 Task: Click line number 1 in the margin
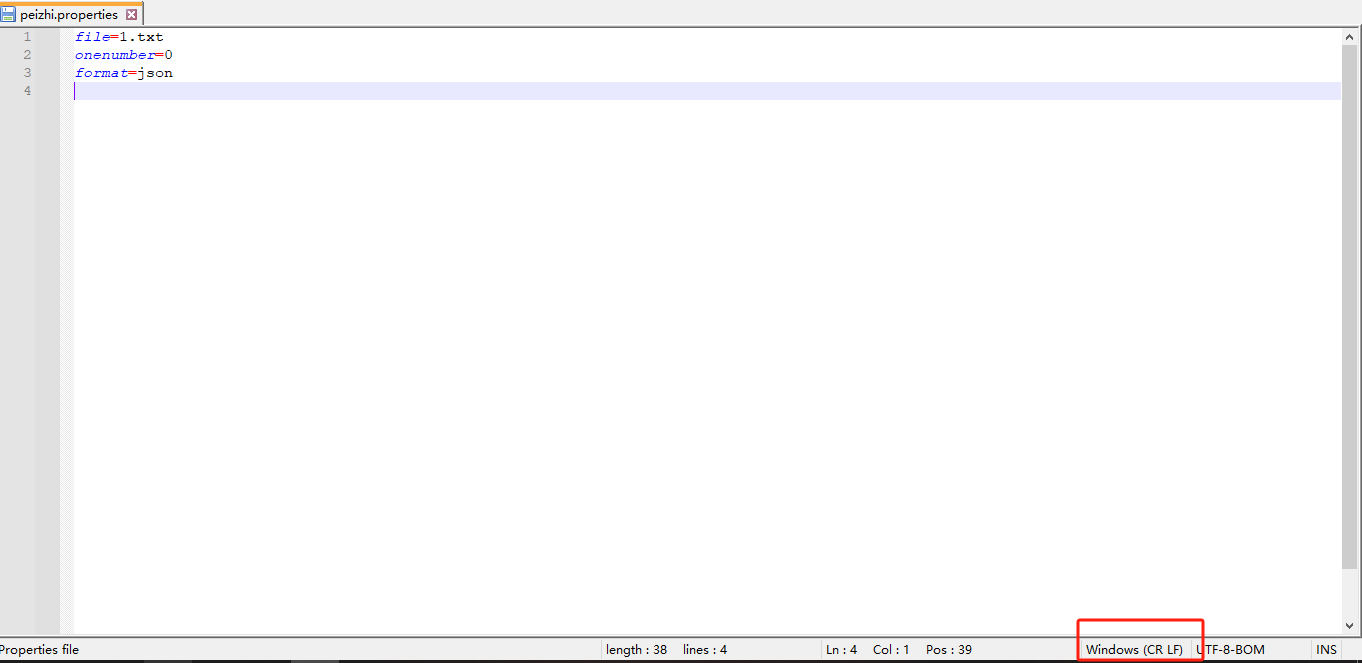tap(27, 37)
